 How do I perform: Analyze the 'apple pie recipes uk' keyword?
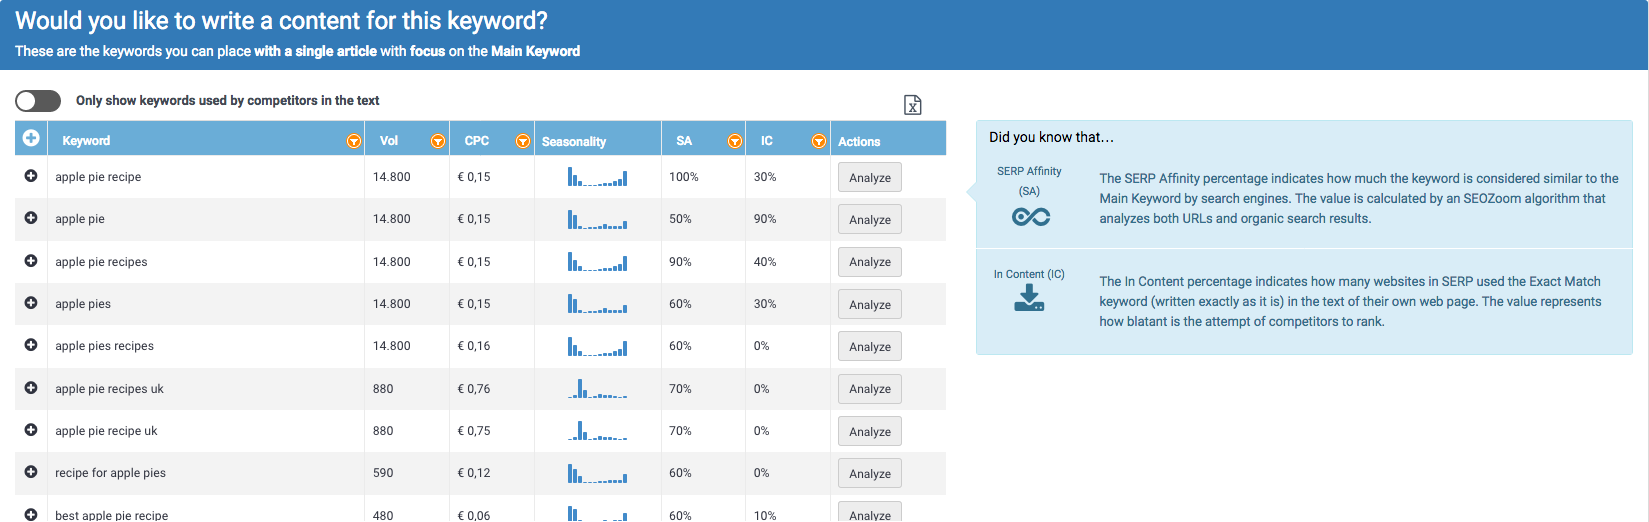coord(870,389)
